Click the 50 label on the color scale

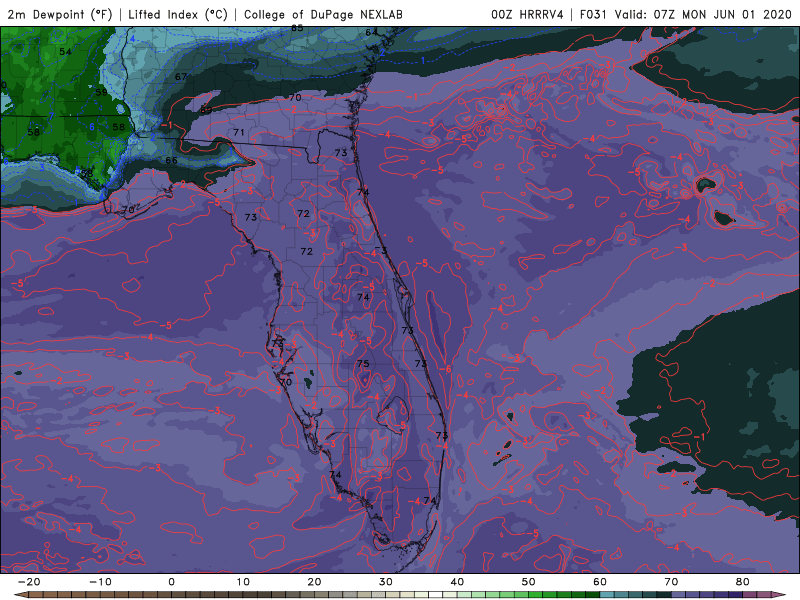[x=529, y=582]
